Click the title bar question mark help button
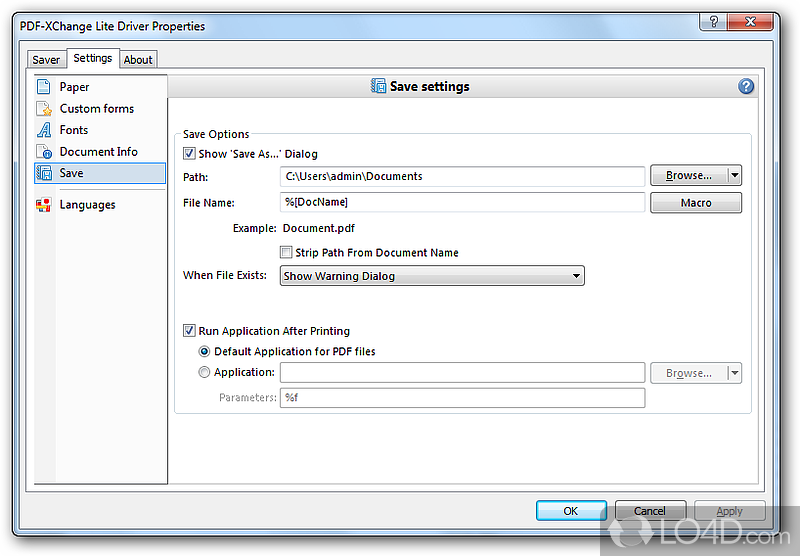 coord(714,21)
